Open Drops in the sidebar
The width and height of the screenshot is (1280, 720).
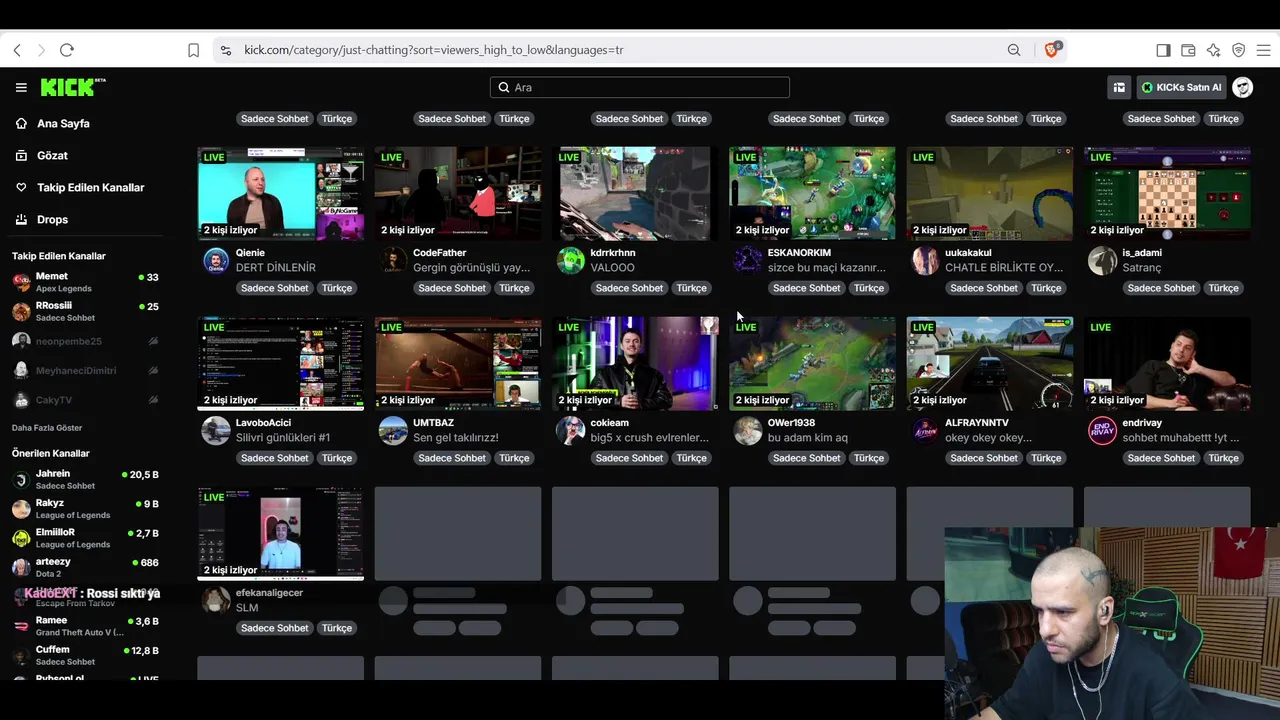point(52,220)
